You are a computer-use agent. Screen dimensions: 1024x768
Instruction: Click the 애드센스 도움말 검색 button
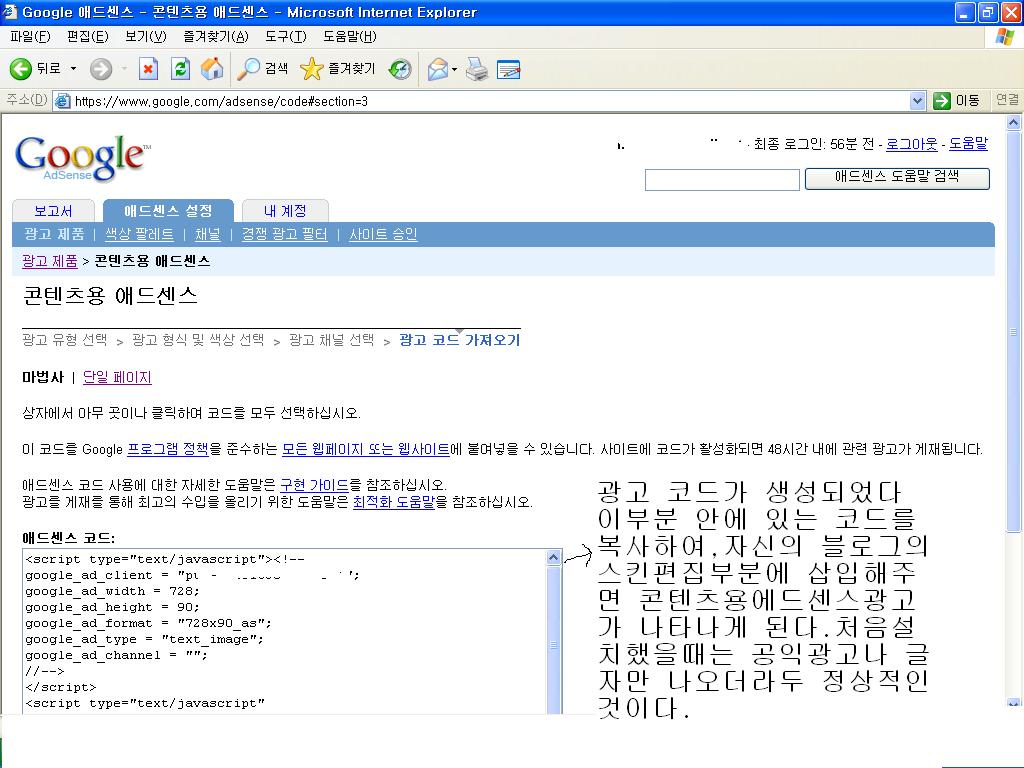(897, 178)
